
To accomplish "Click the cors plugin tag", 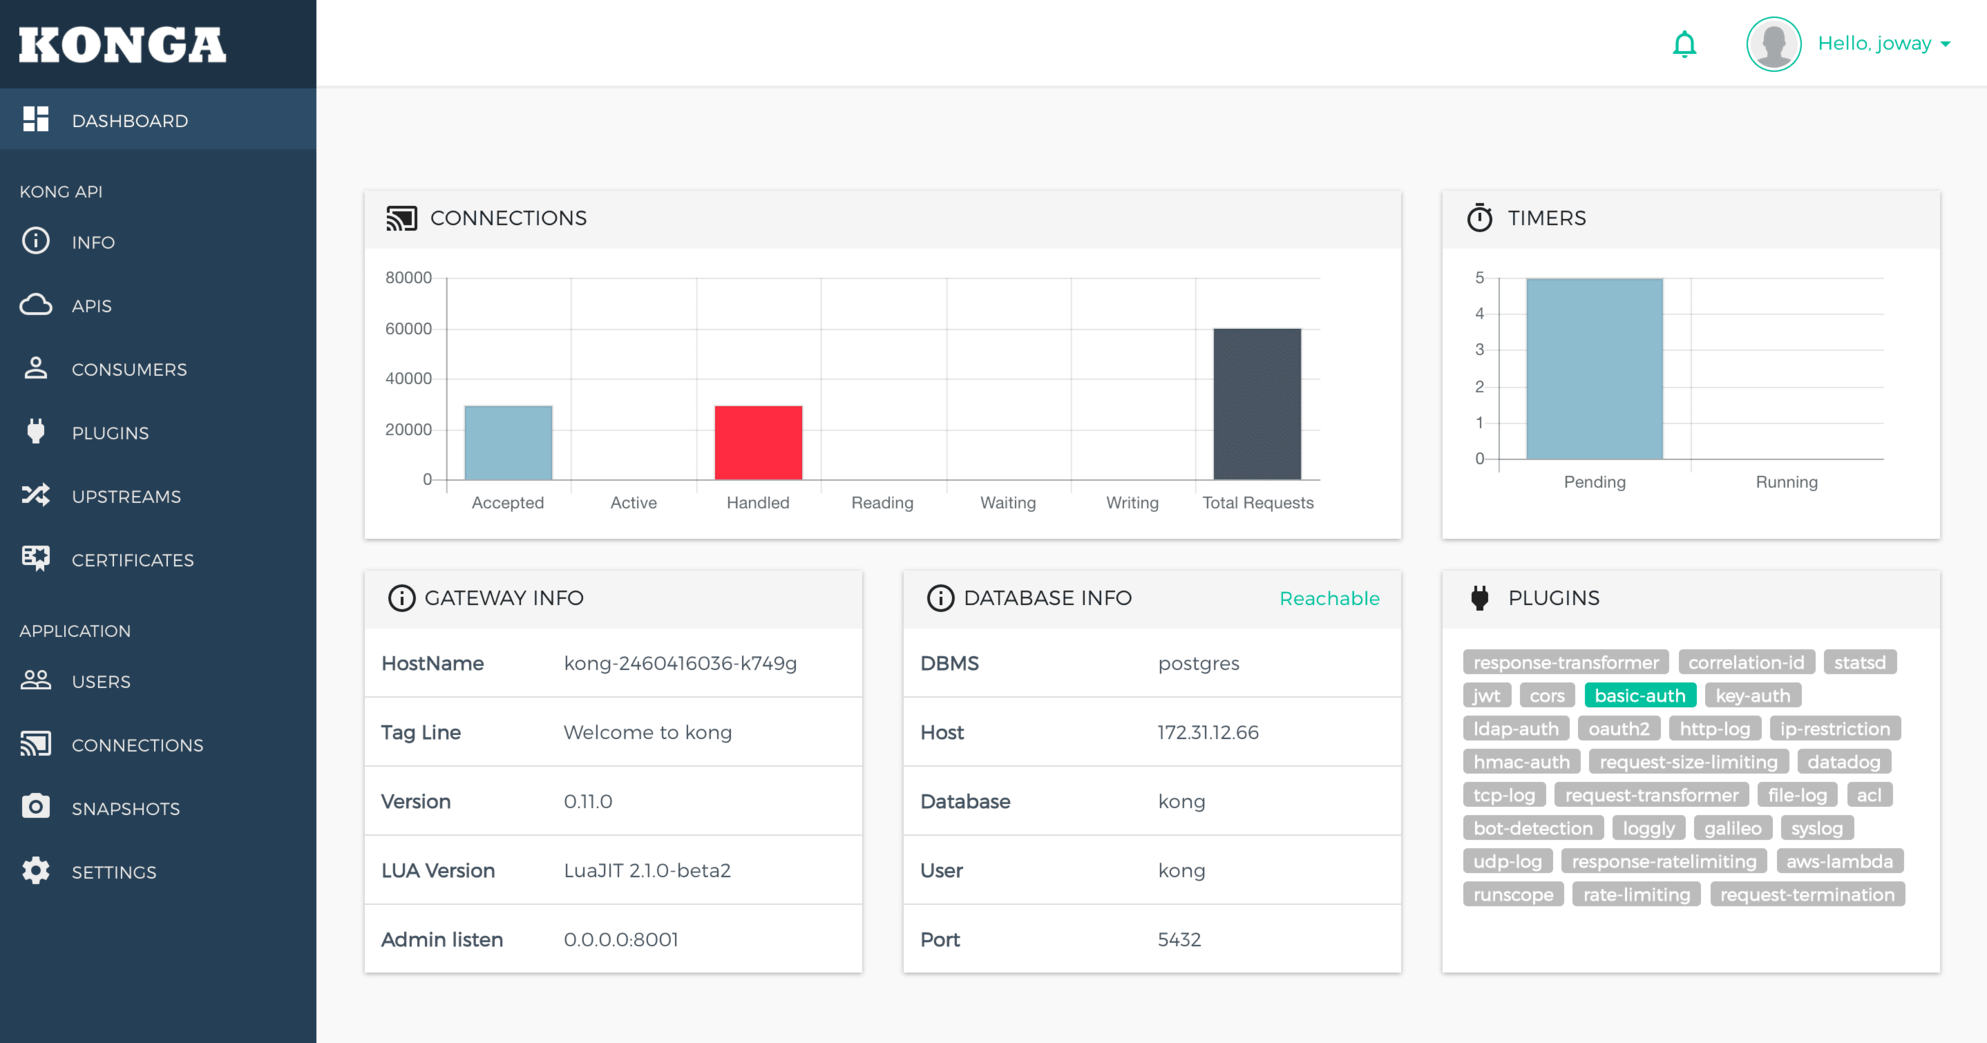I will 1547,695.
